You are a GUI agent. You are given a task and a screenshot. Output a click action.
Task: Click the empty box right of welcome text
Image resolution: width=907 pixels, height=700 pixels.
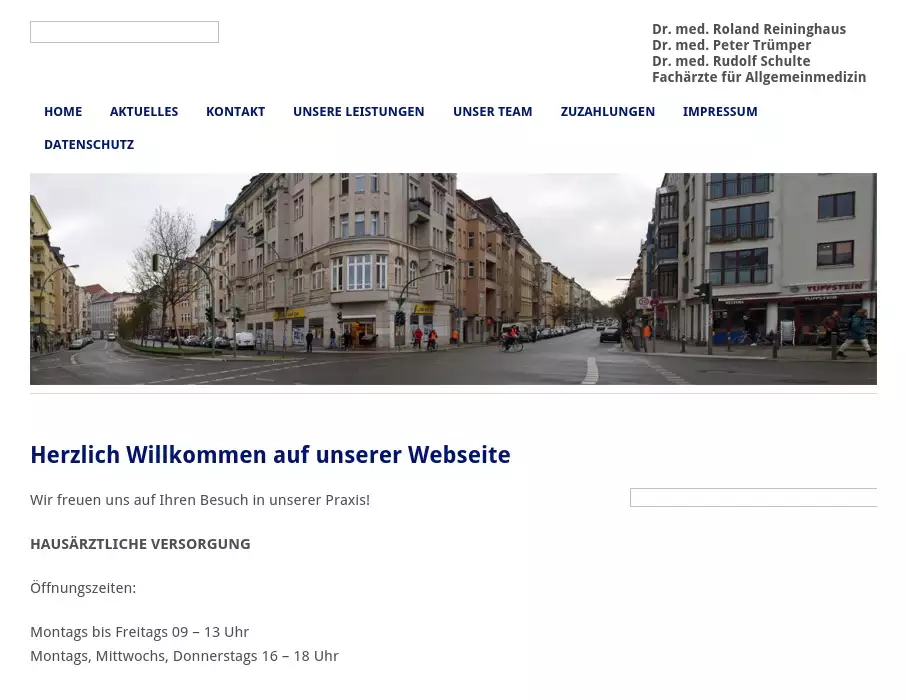coord(753,498)
